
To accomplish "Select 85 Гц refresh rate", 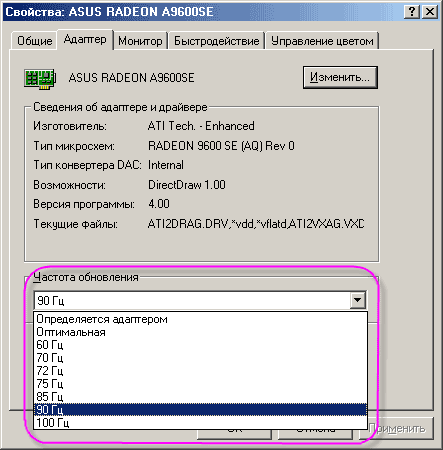I will pos(200,397).
